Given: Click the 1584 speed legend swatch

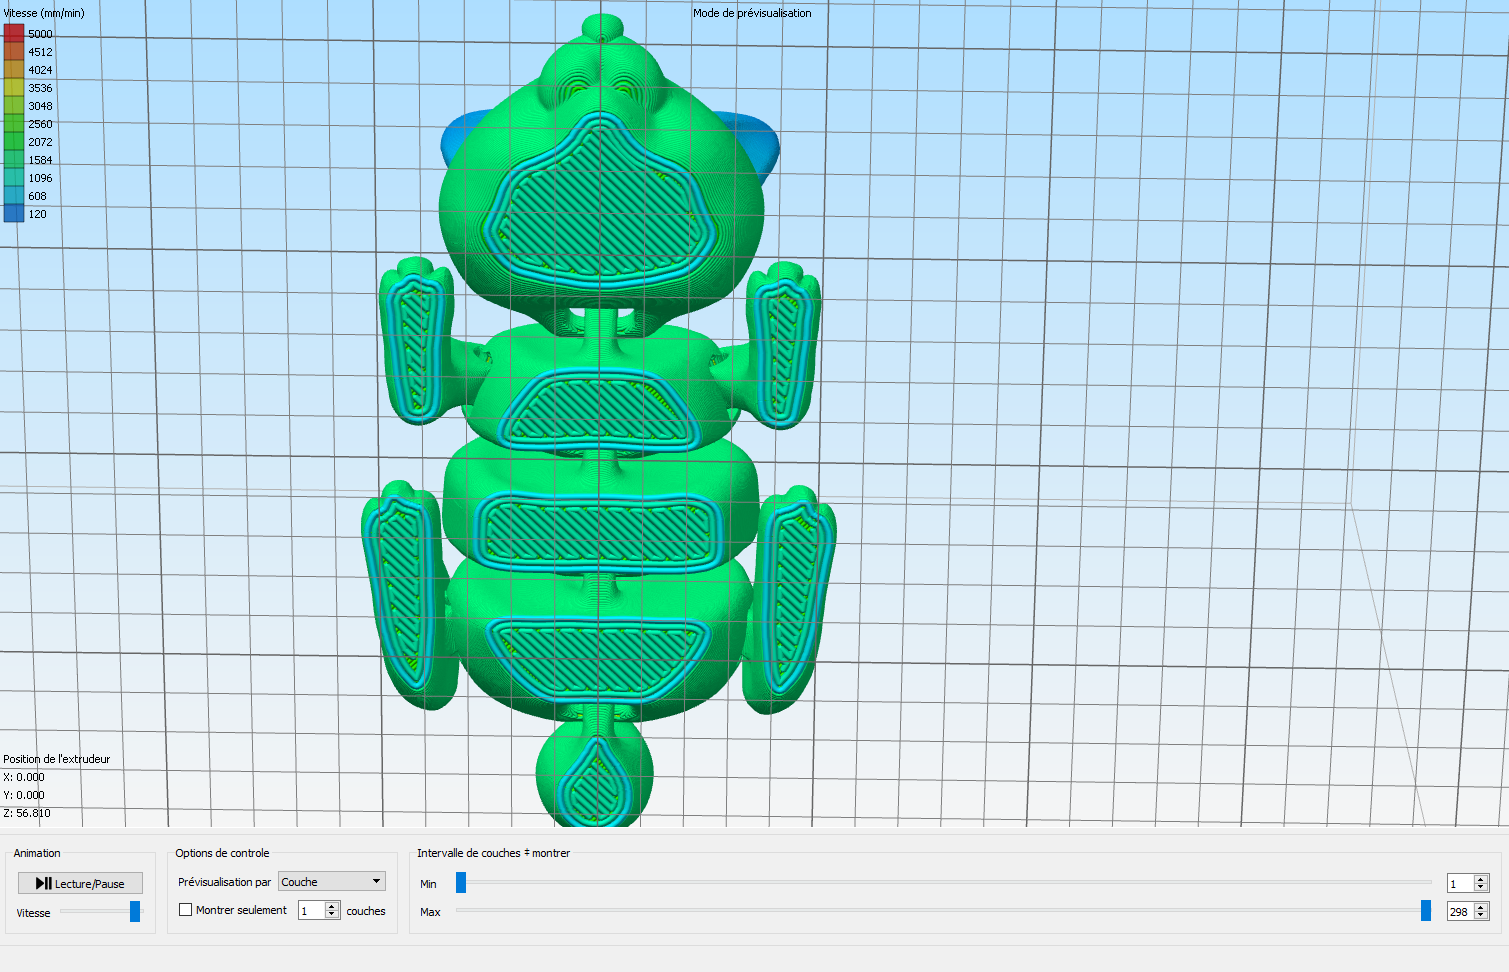Looking at the screenshot, I should click(14, 159).
